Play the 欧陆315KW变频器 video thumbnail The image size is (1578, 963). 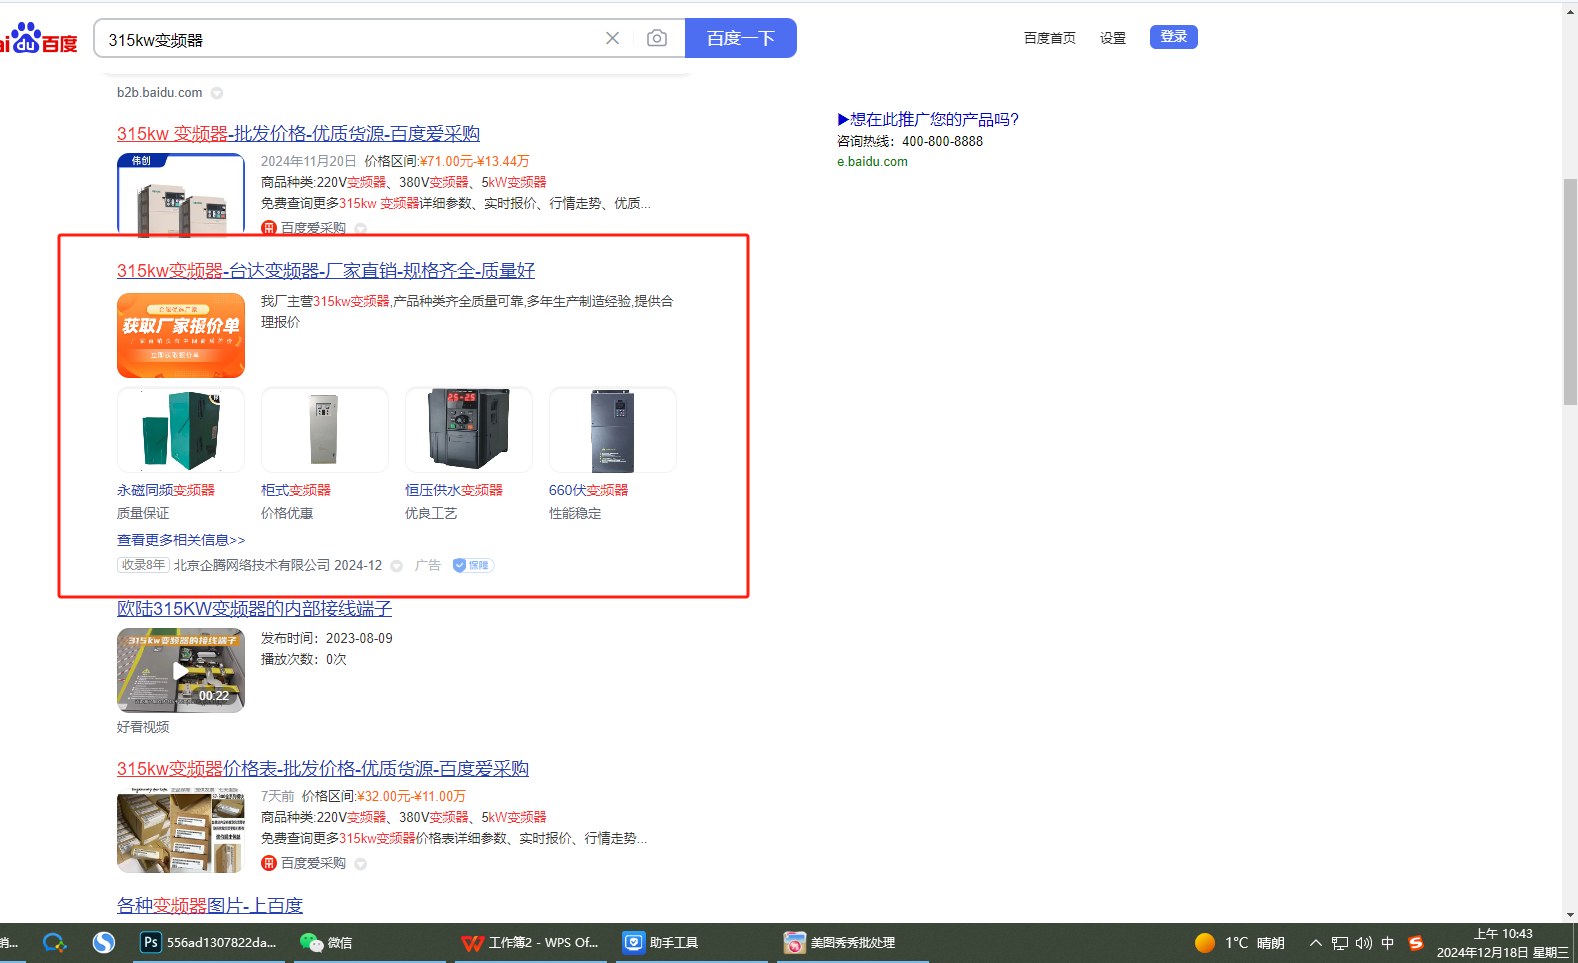click(181, 670)
